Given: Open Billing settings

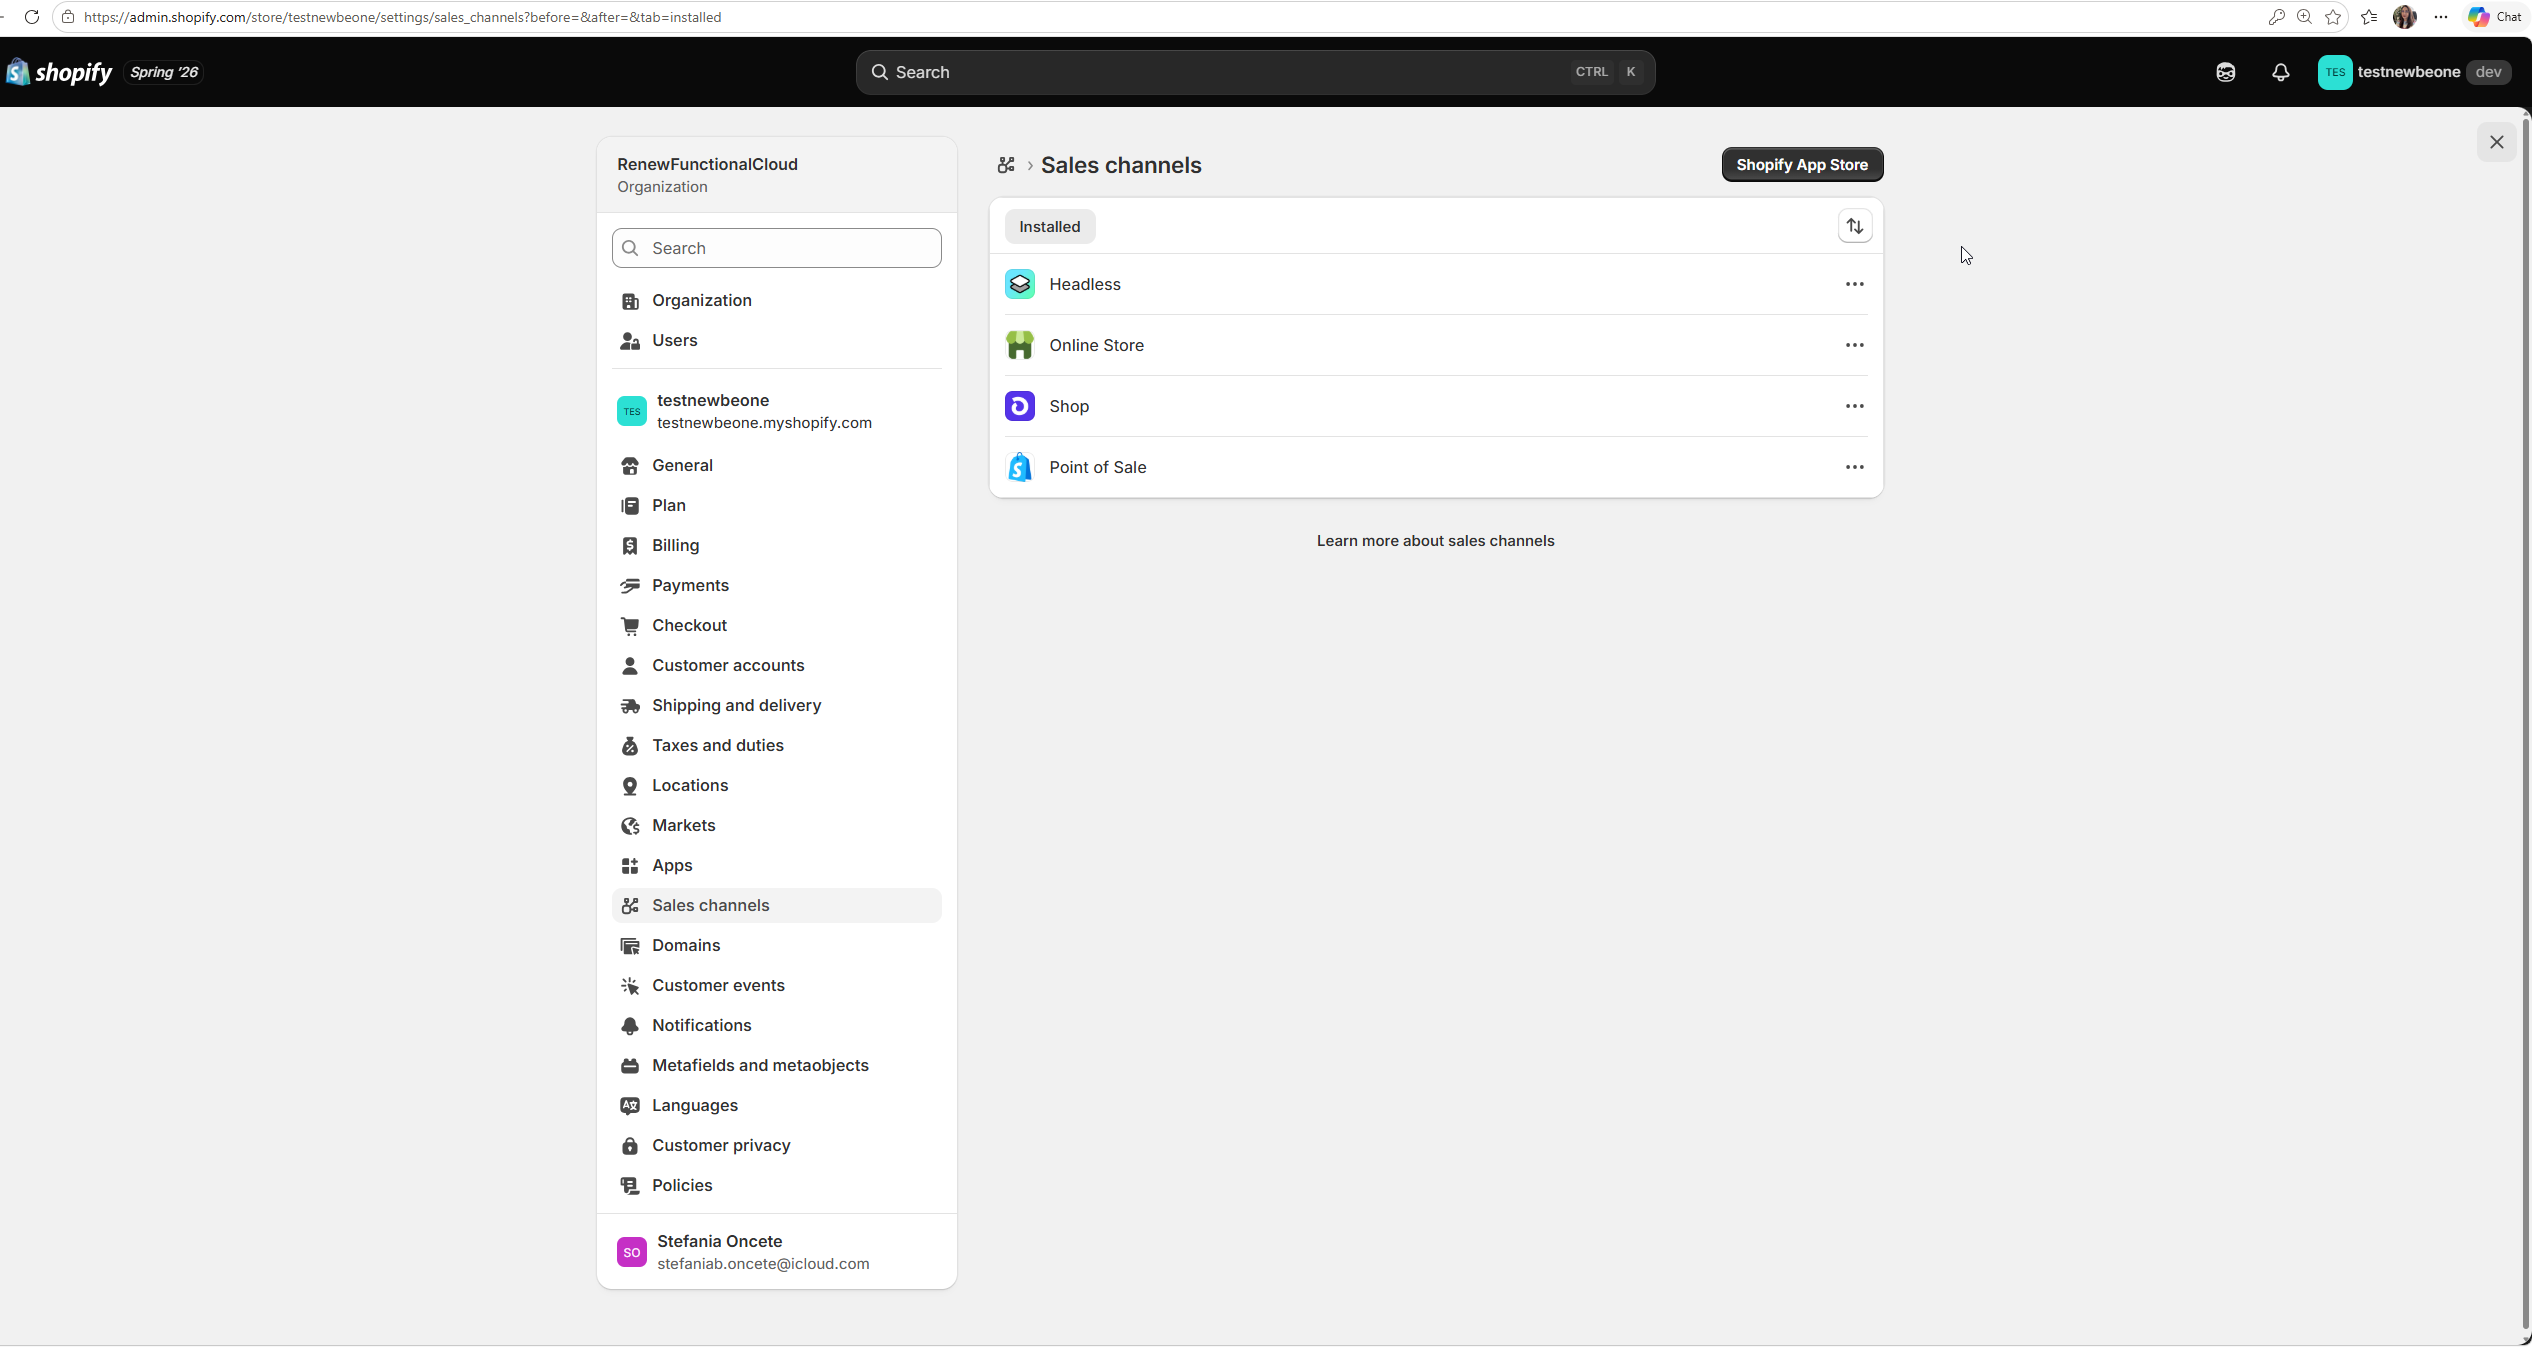Looking at the screenshot, I should [x=776, y=546].
